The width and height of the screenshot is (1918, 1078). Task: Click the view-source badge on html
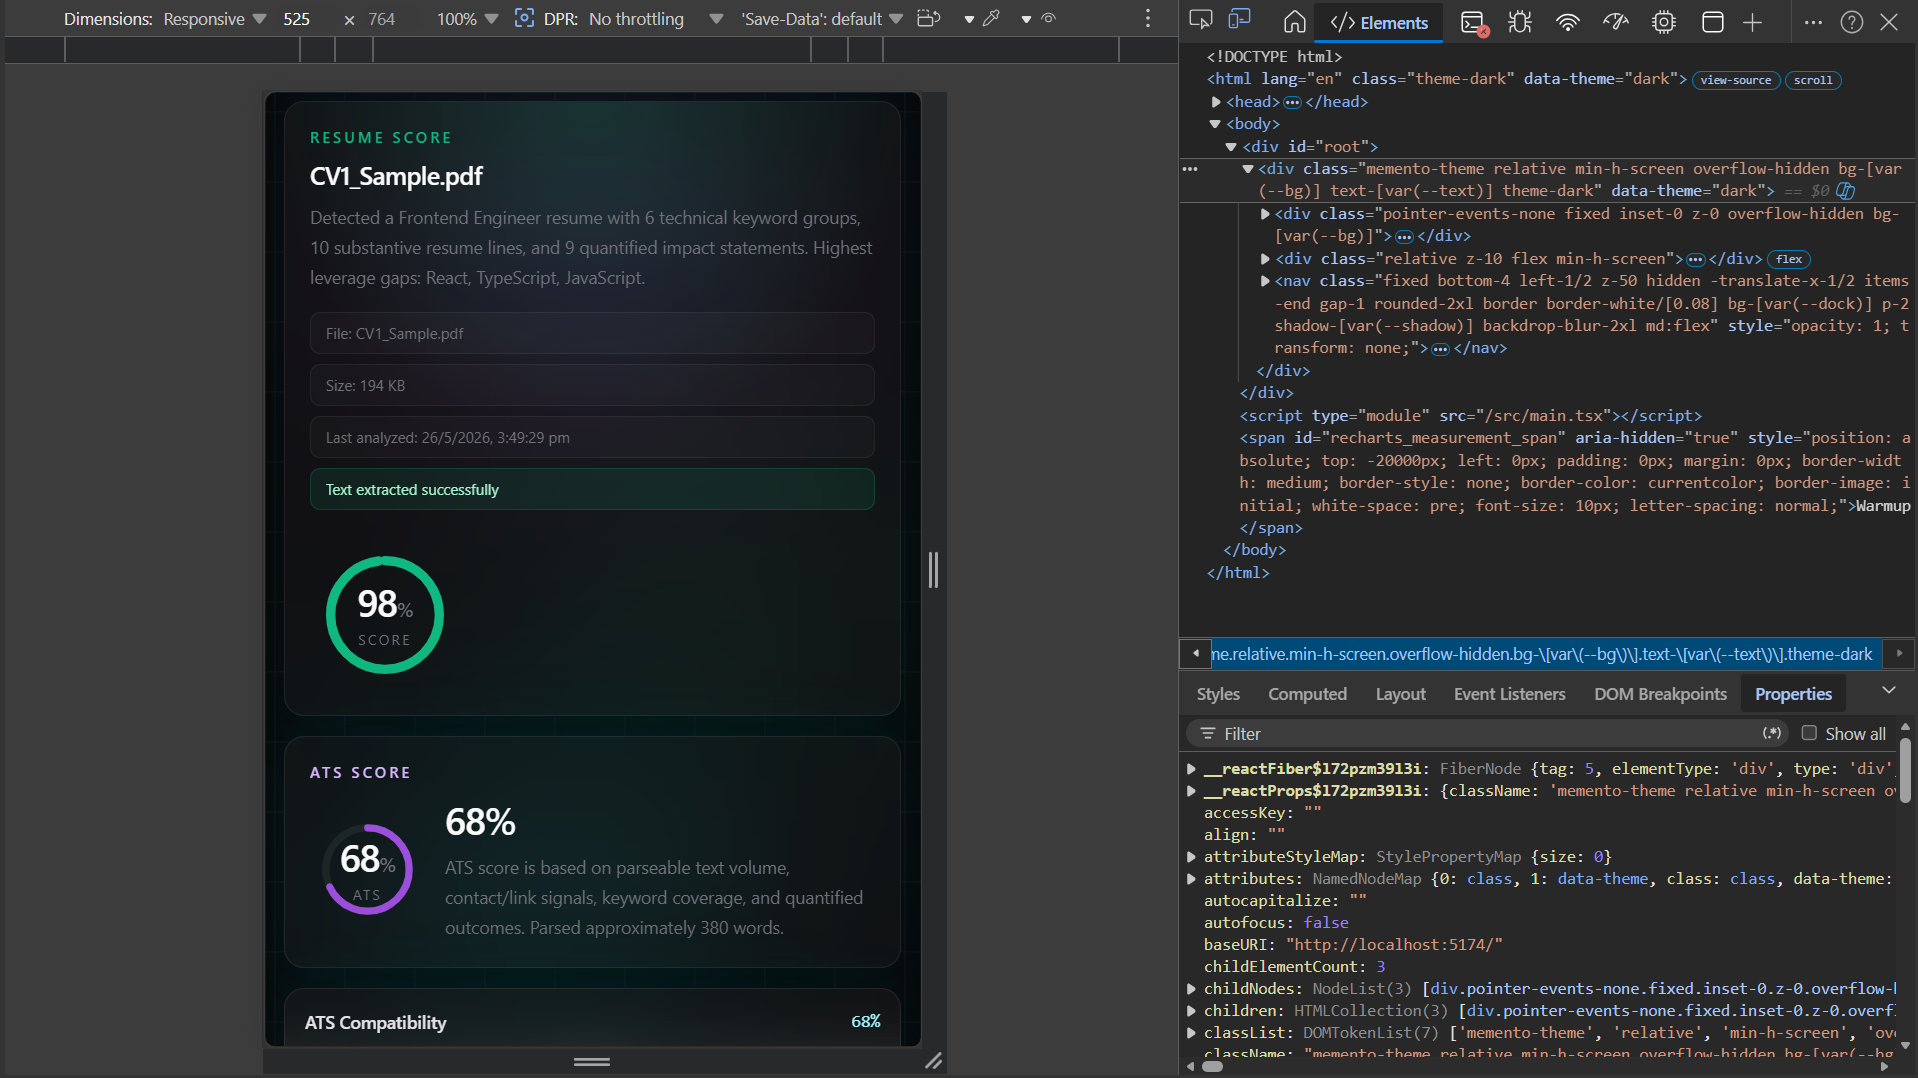[1735, 80]
